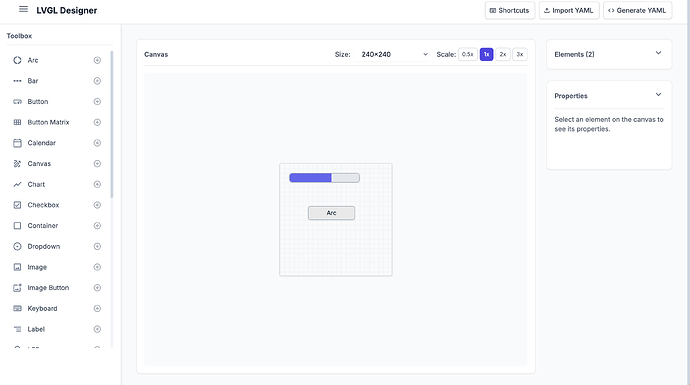Add a Keyboard widget via plus icon

[97, 308]
